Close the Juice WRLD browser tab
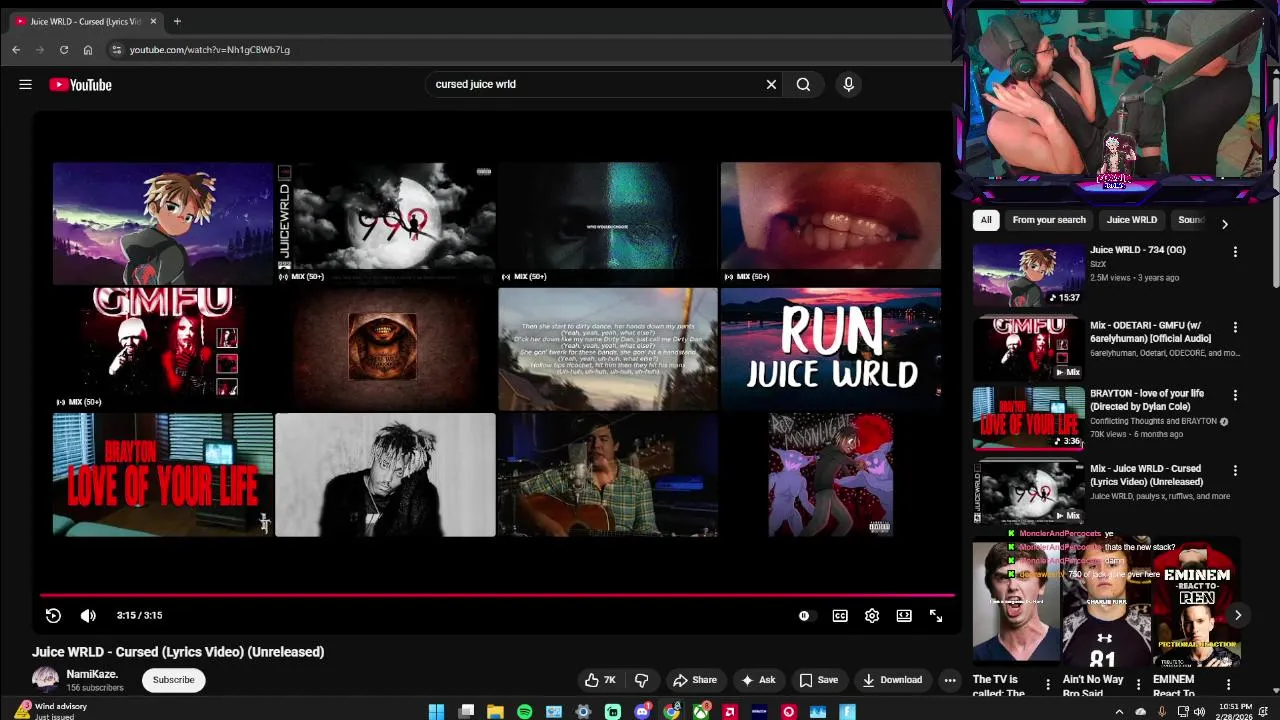This screenshot has height=720, width=1280. click(153, 21)
